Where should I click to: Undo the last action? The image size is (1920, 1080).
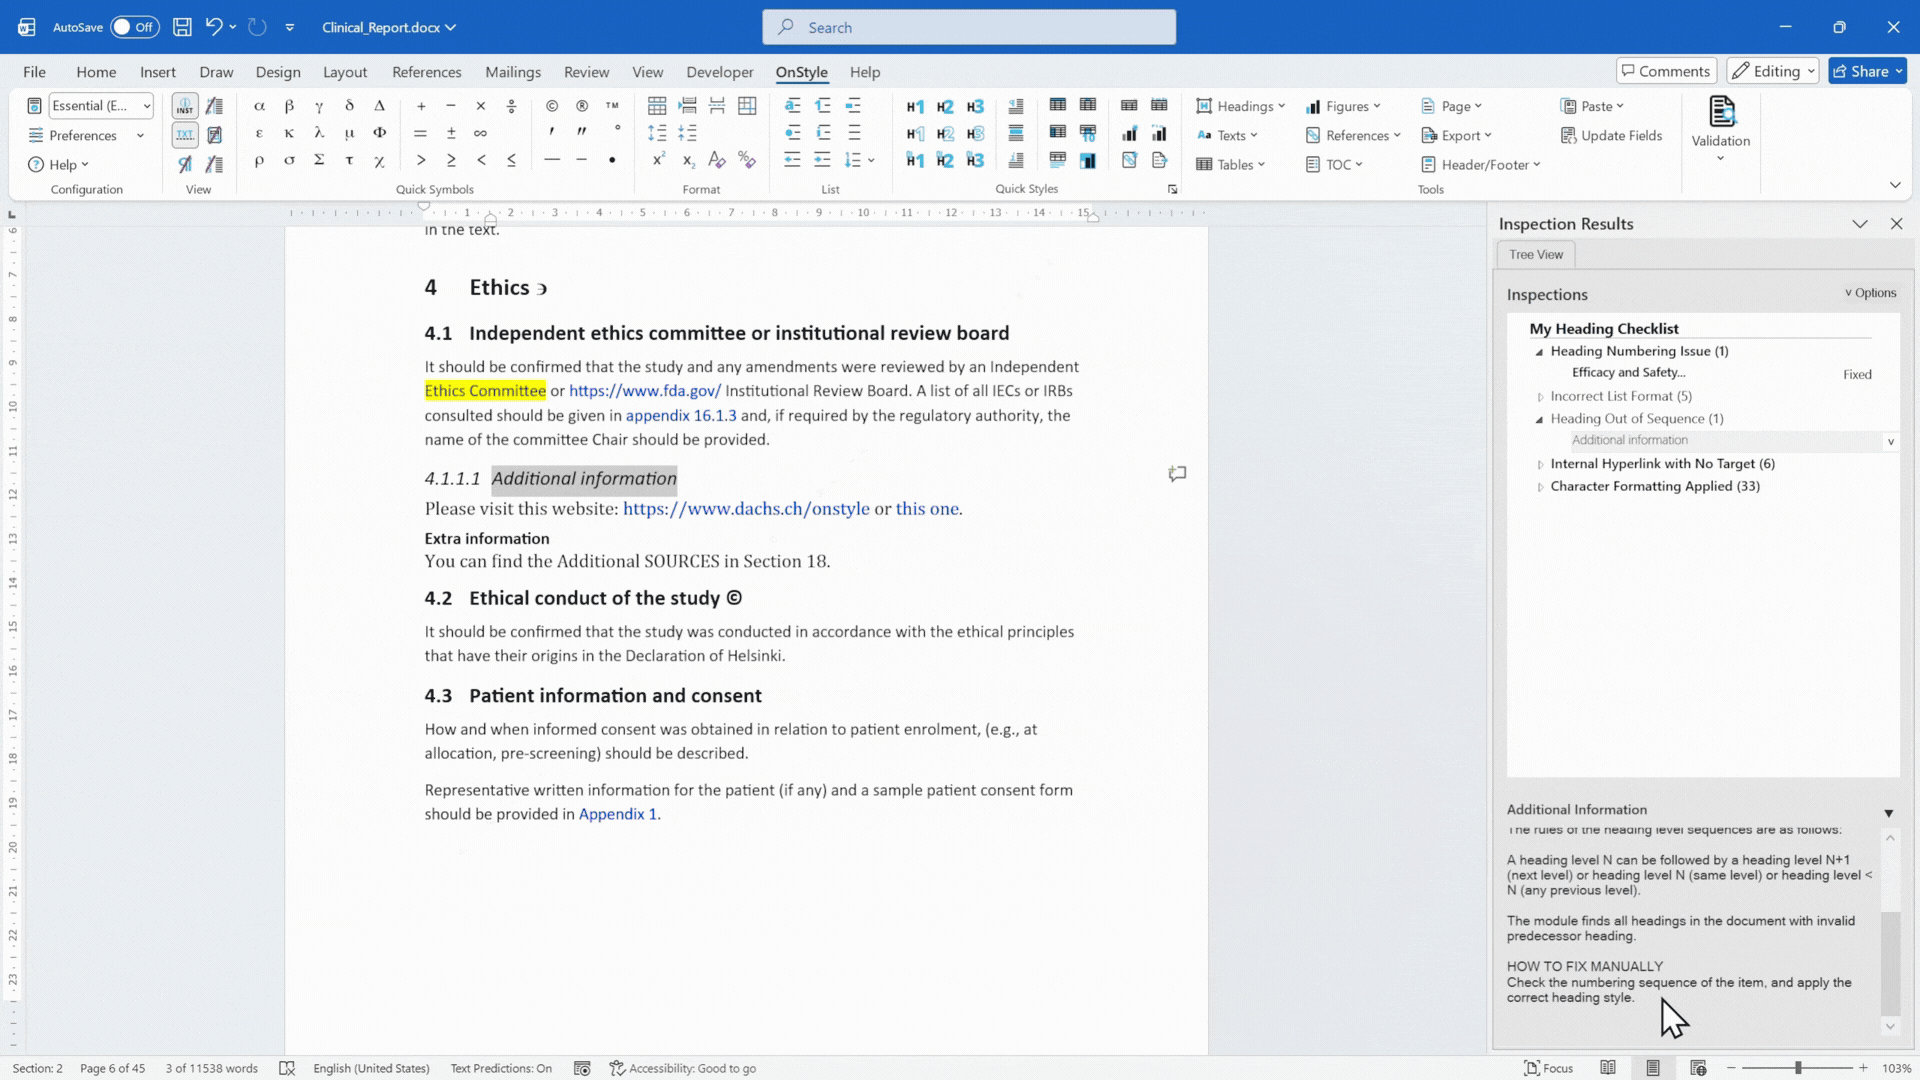point(214,27)
